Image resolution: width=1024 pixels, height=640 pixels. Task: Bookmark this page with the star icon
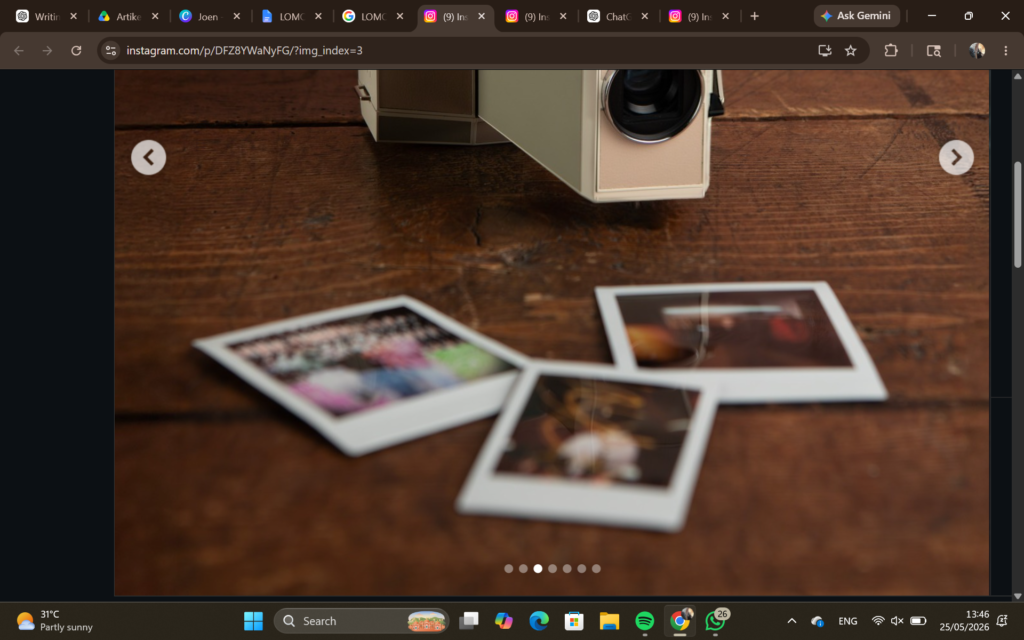pos(850,50)
